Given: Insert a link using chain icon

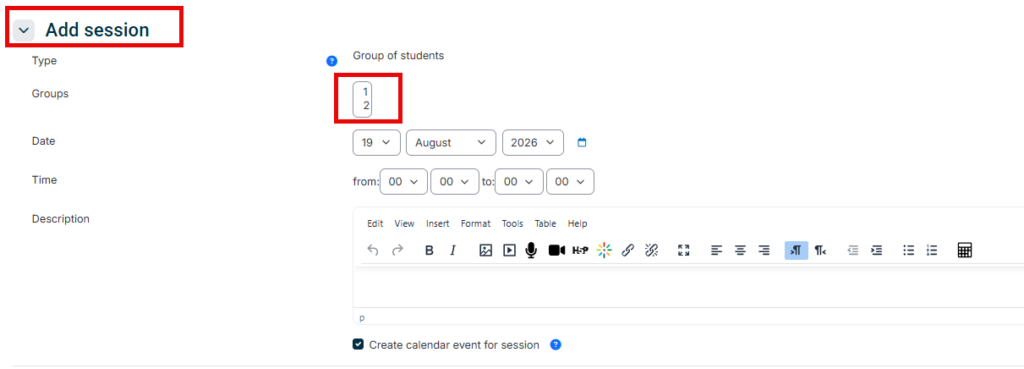Looking at the screenshot, I should pyautogui.click(x=628, y=250).
